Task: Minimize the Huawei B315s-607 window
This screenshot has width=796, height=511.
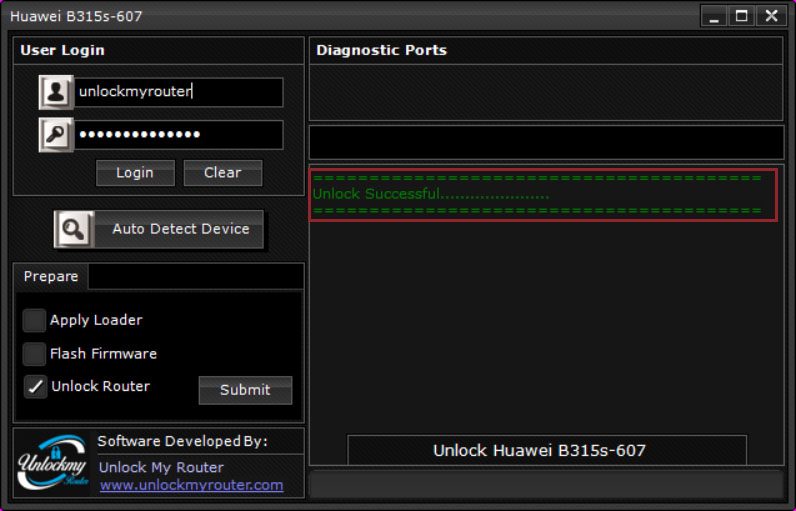Action: [x=714, y=16]
